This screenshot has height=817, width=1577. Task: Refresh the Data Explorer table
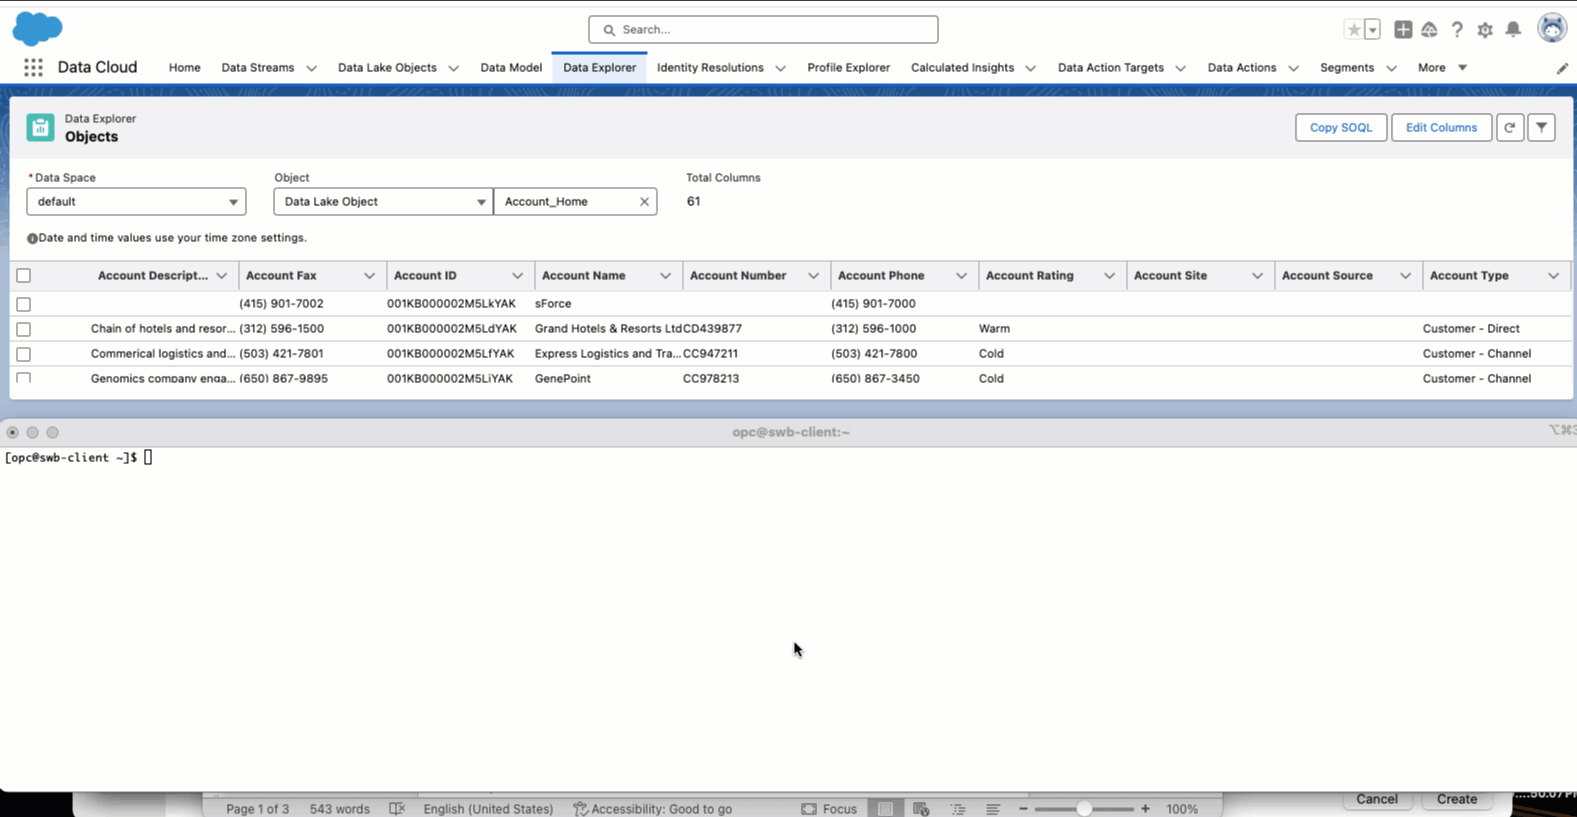1510,127
